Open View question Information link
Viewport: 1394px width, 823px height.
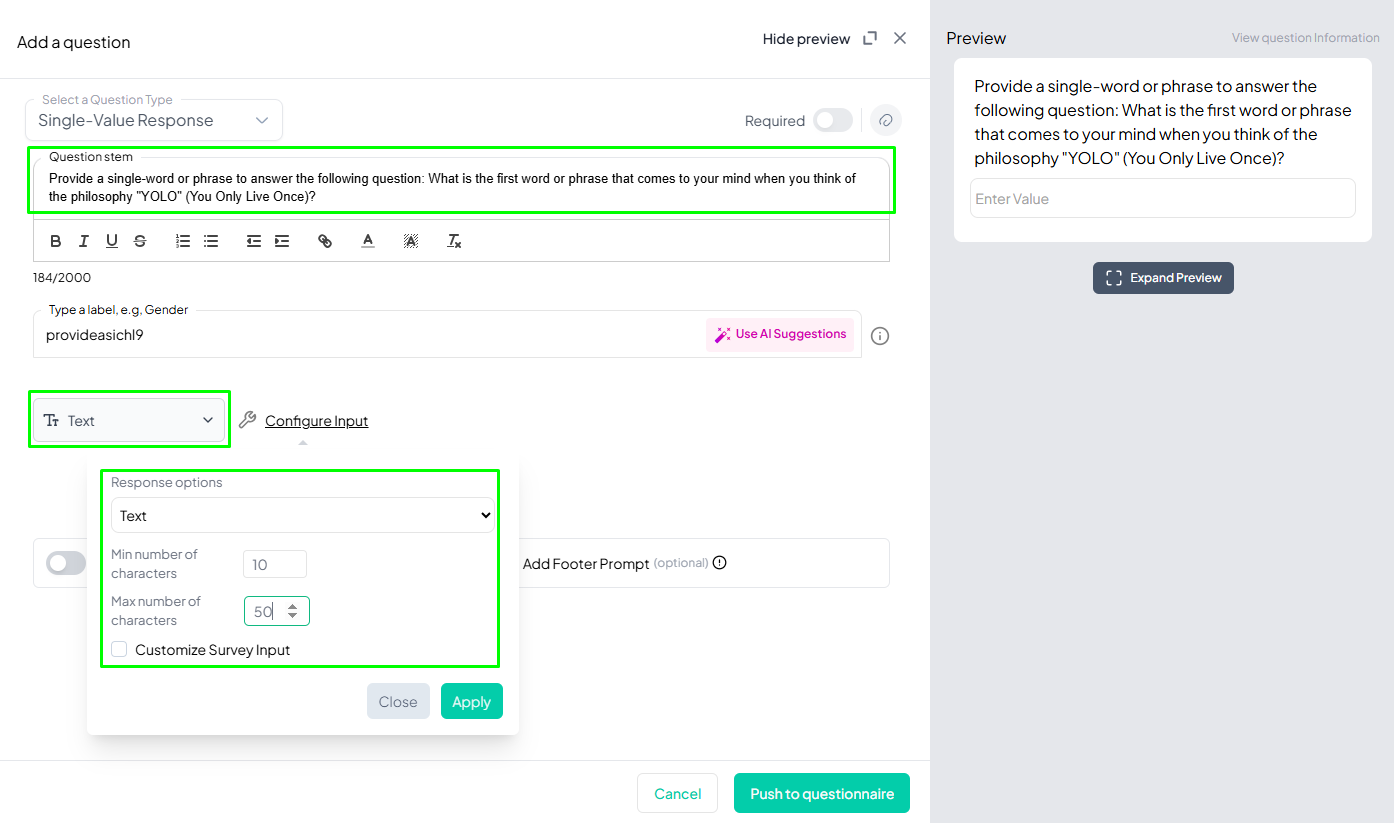click(x=1305, y=38)
